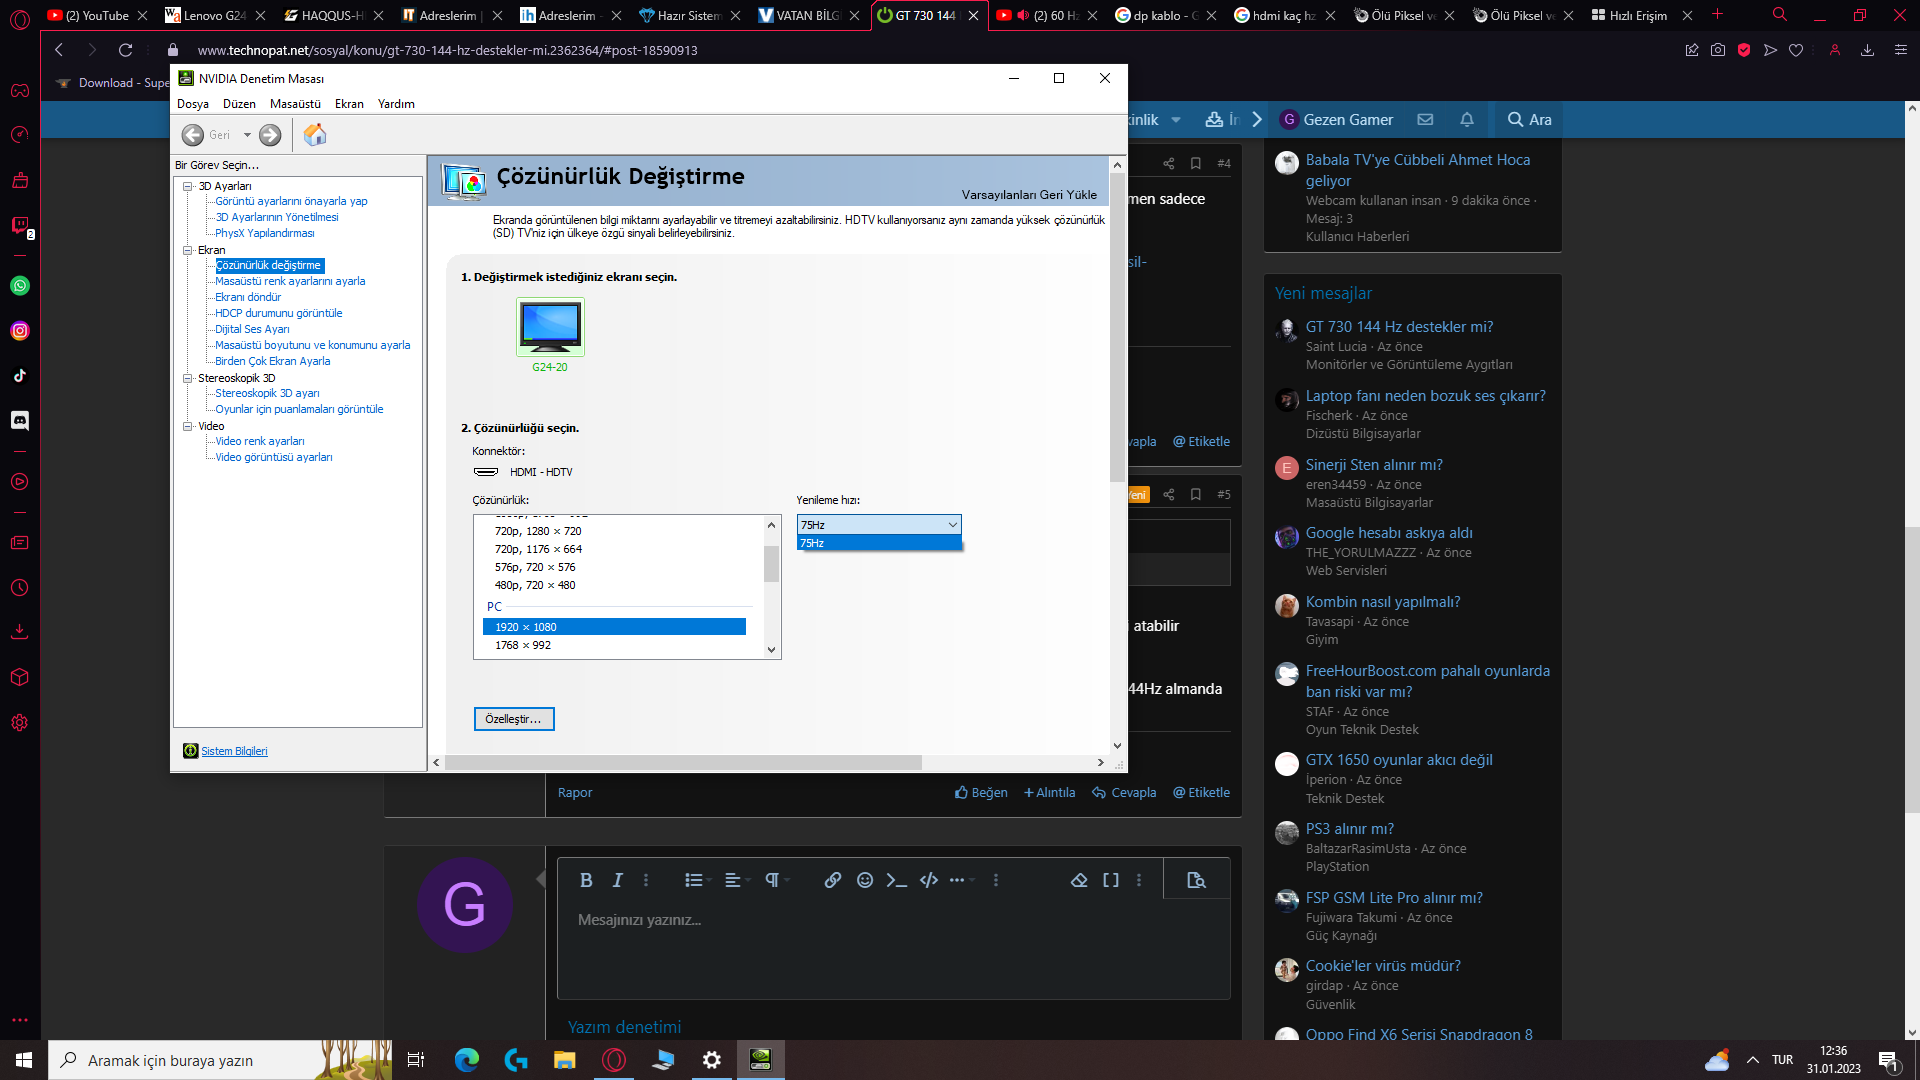Select the G24-20 monitor thumbnail
1920x1080 pixels.
pyautogui.click(x=550, y=328)
